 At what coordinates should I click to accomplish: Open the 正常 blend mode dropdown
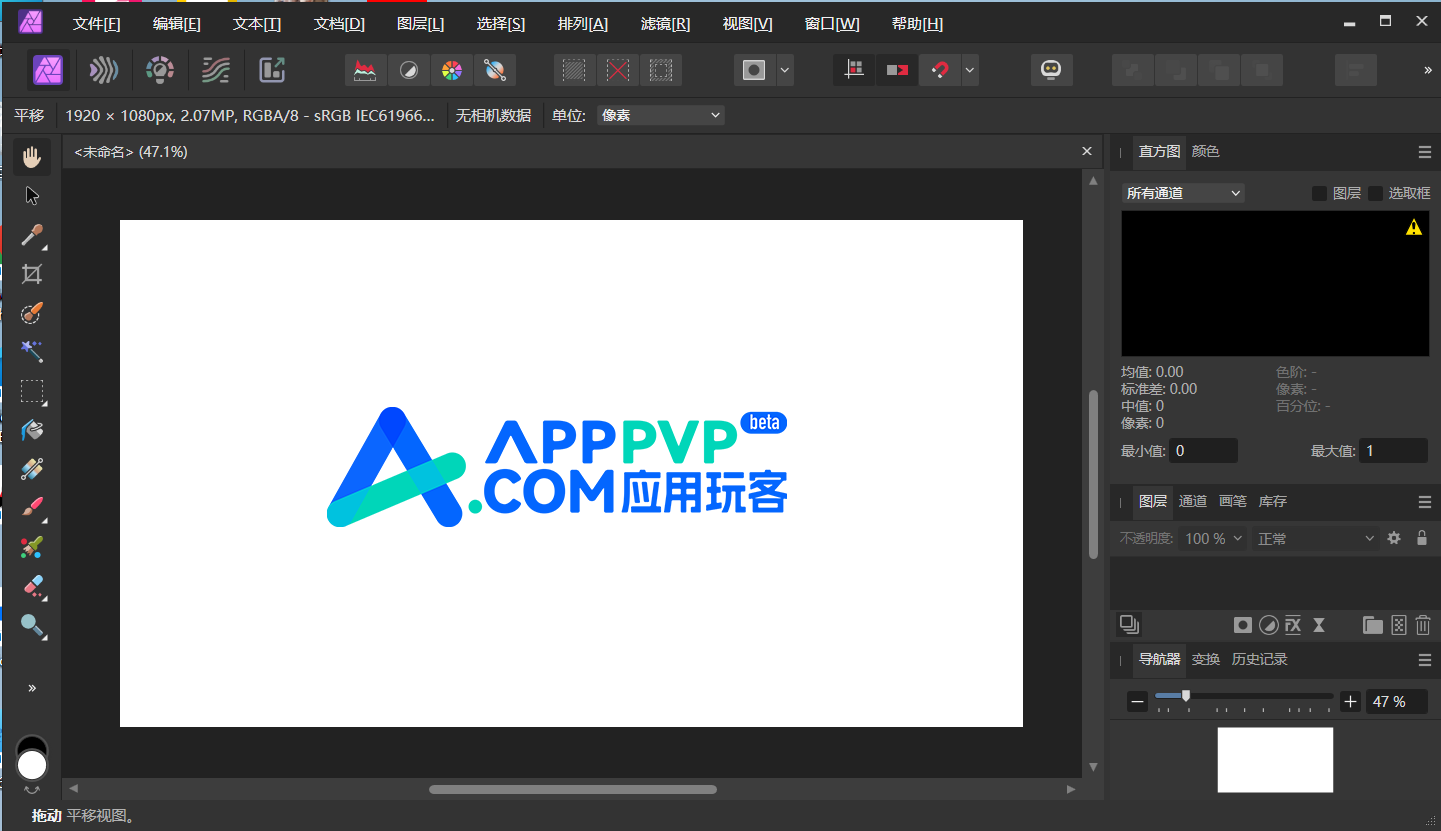[1315, 538]
